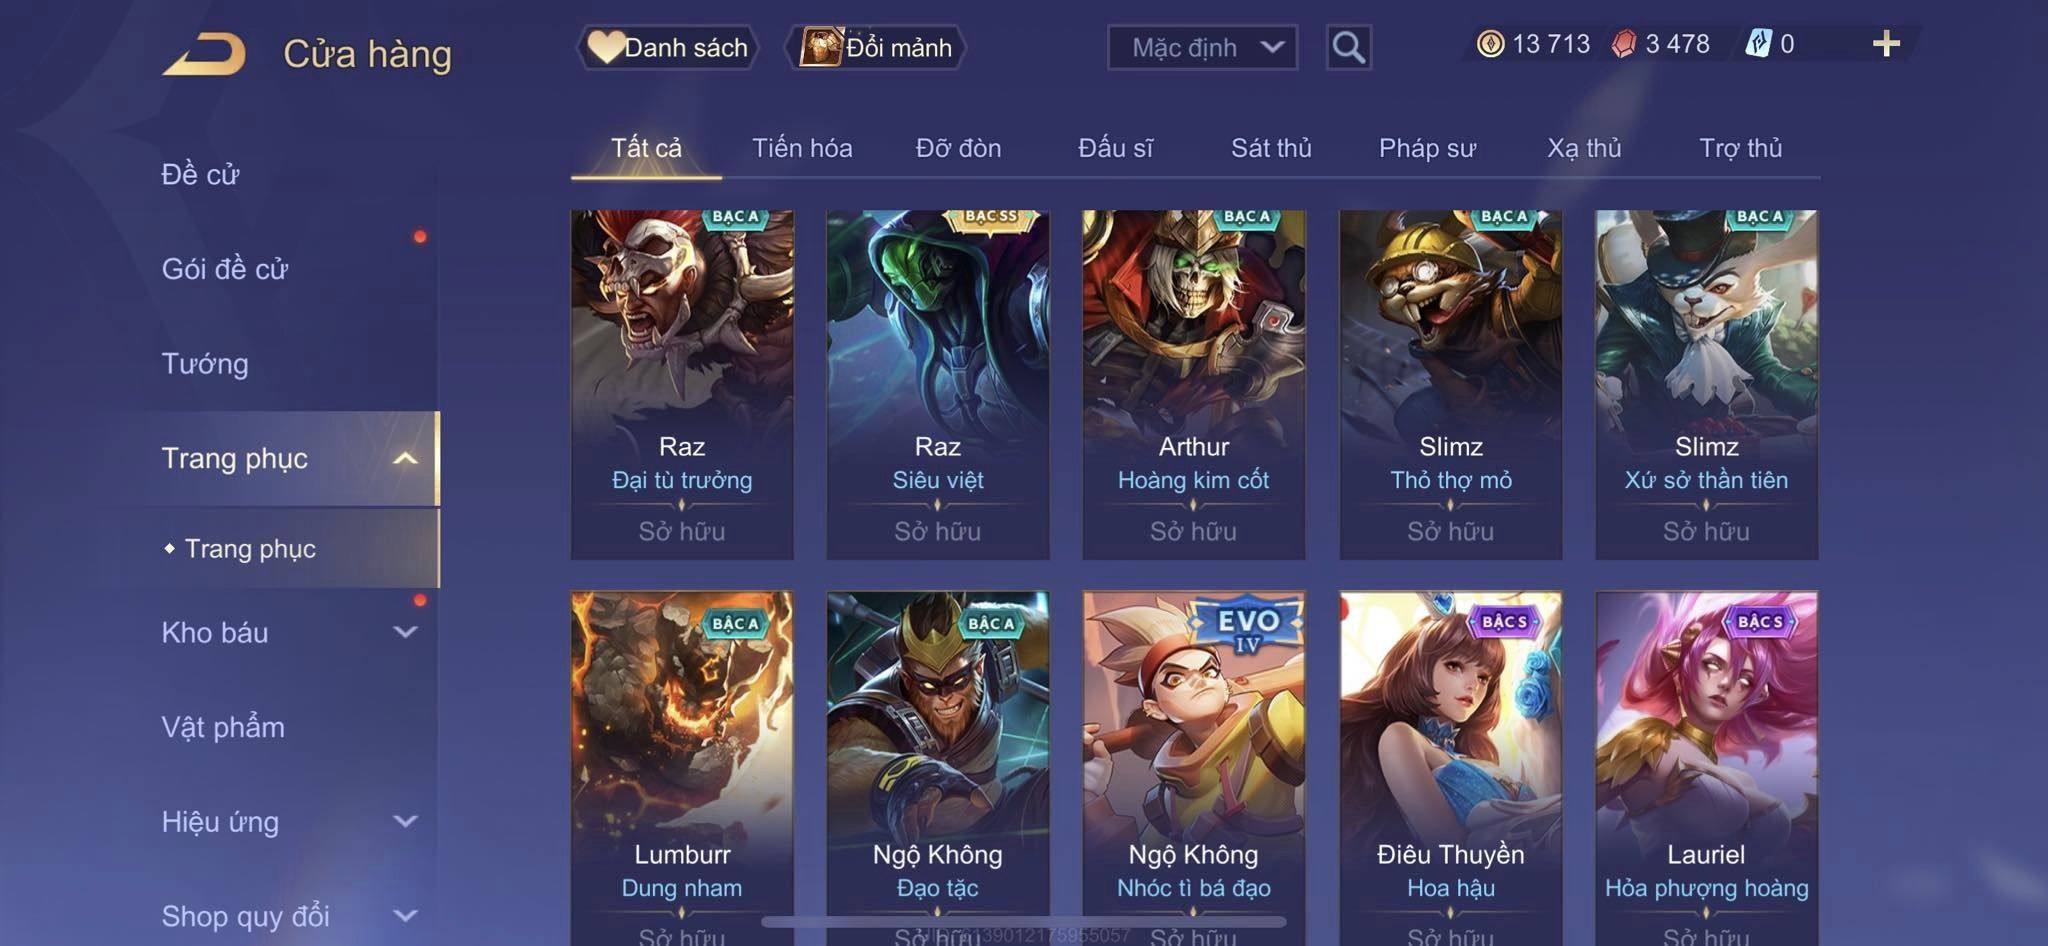Screen dimensions: 2048x946
Task: Switch to the Tiến hóa tab
Action: pyautogui.click(x=802, y=148)
